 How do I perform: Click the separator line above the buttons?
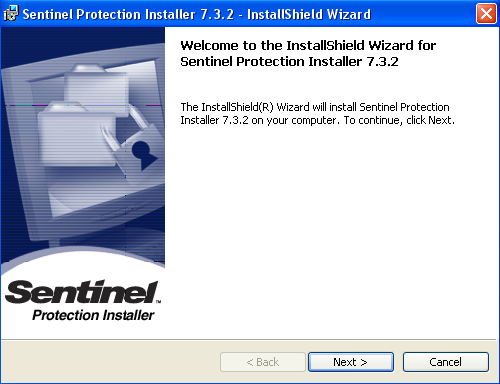[249, 340]
